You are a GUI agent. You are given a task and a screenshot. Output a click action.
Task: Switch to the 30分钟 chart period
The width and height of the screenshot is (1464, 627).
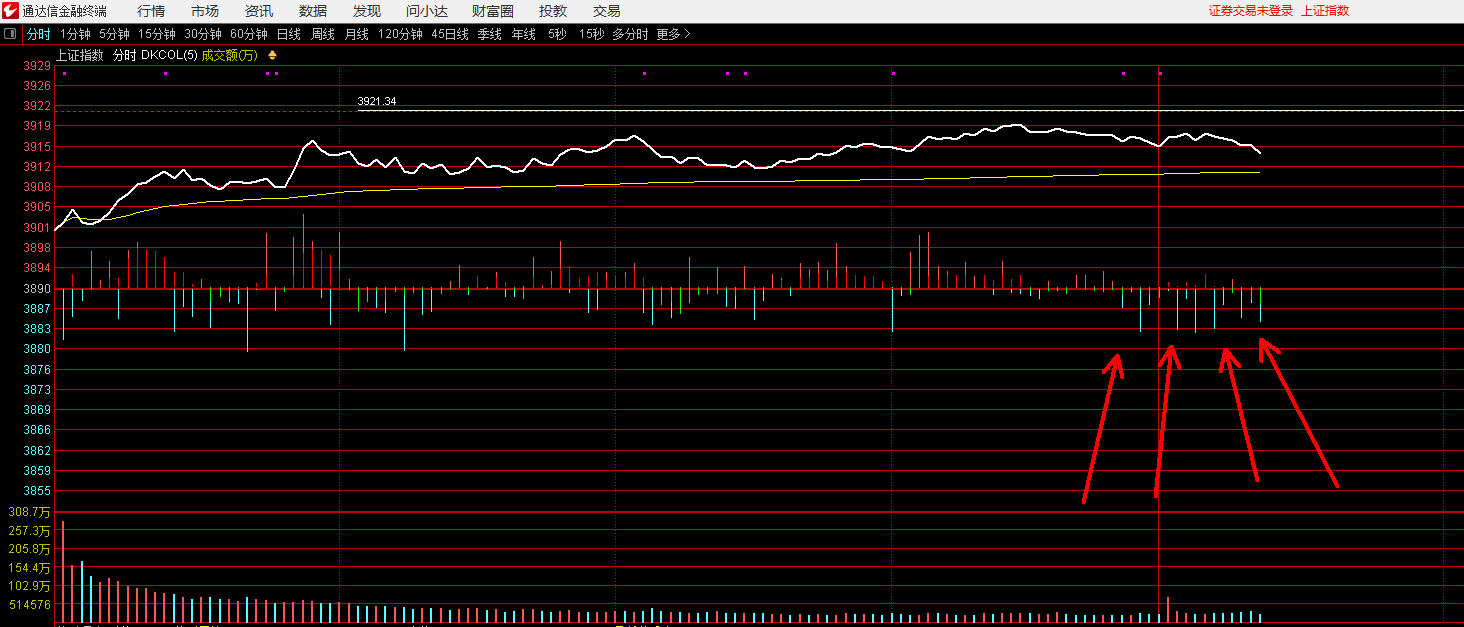(203, 34)
